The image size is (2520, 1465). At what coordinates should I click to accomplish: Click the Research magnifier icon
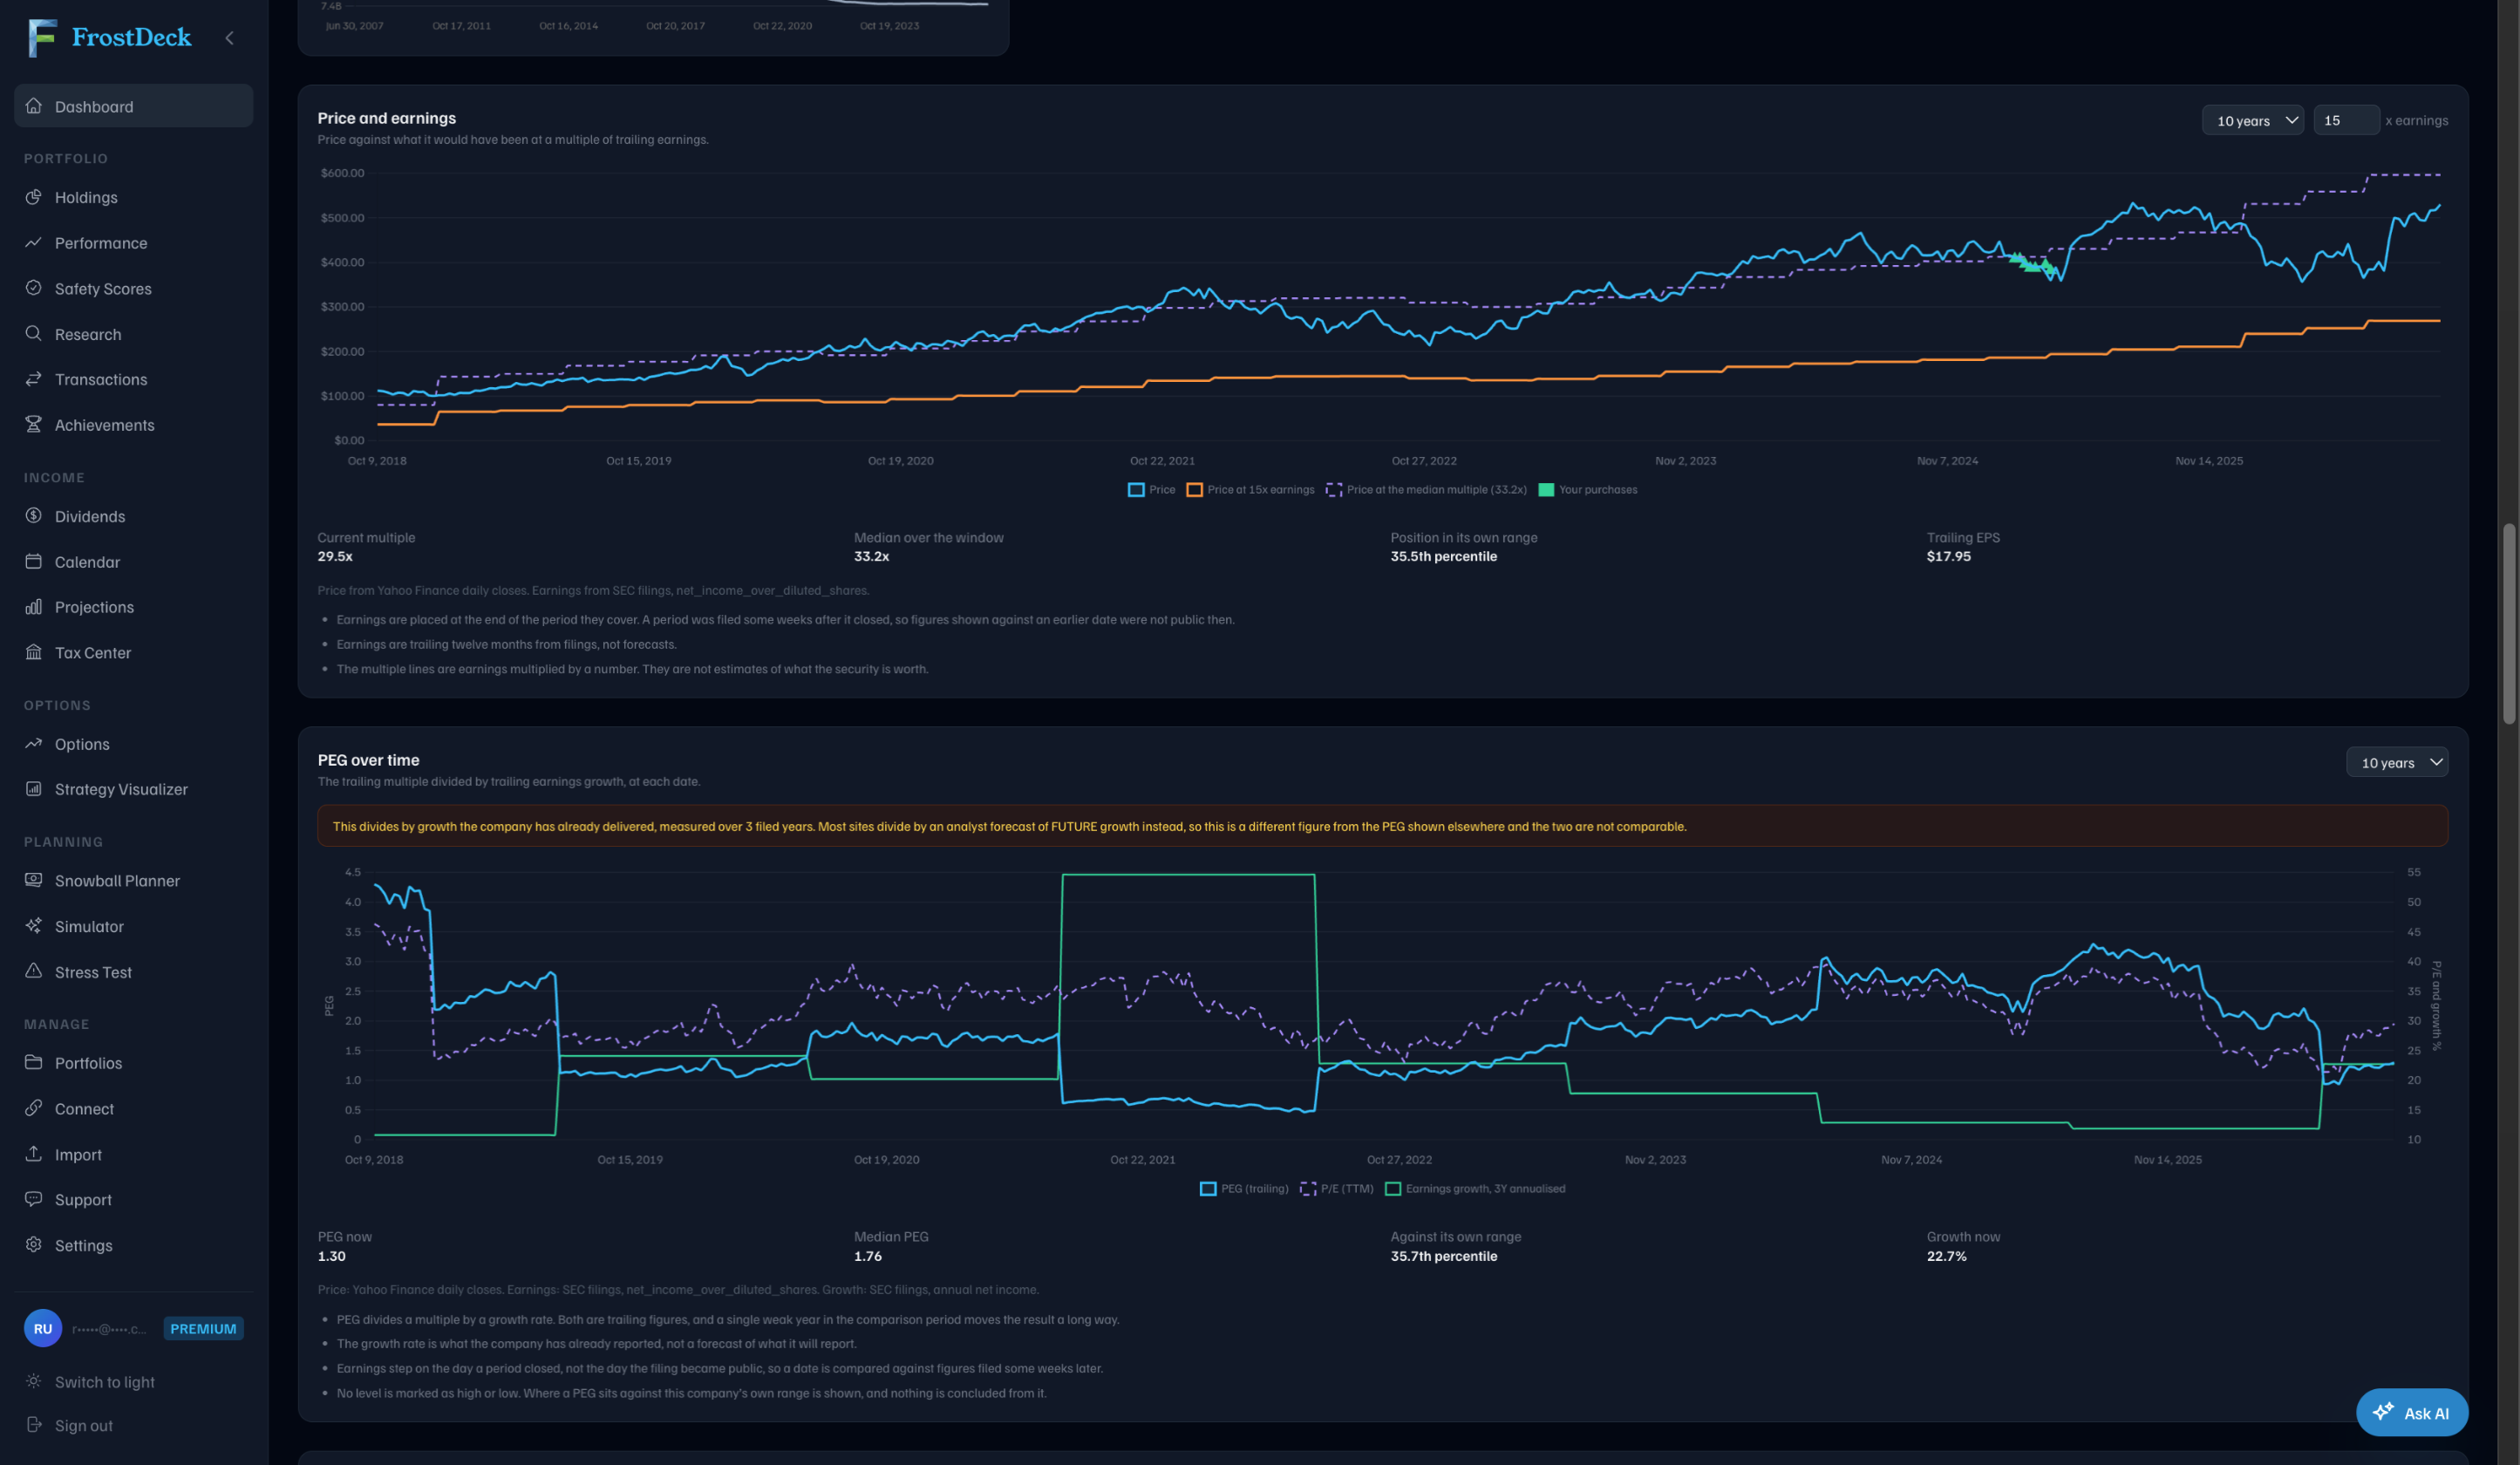[x=34, y=334]
